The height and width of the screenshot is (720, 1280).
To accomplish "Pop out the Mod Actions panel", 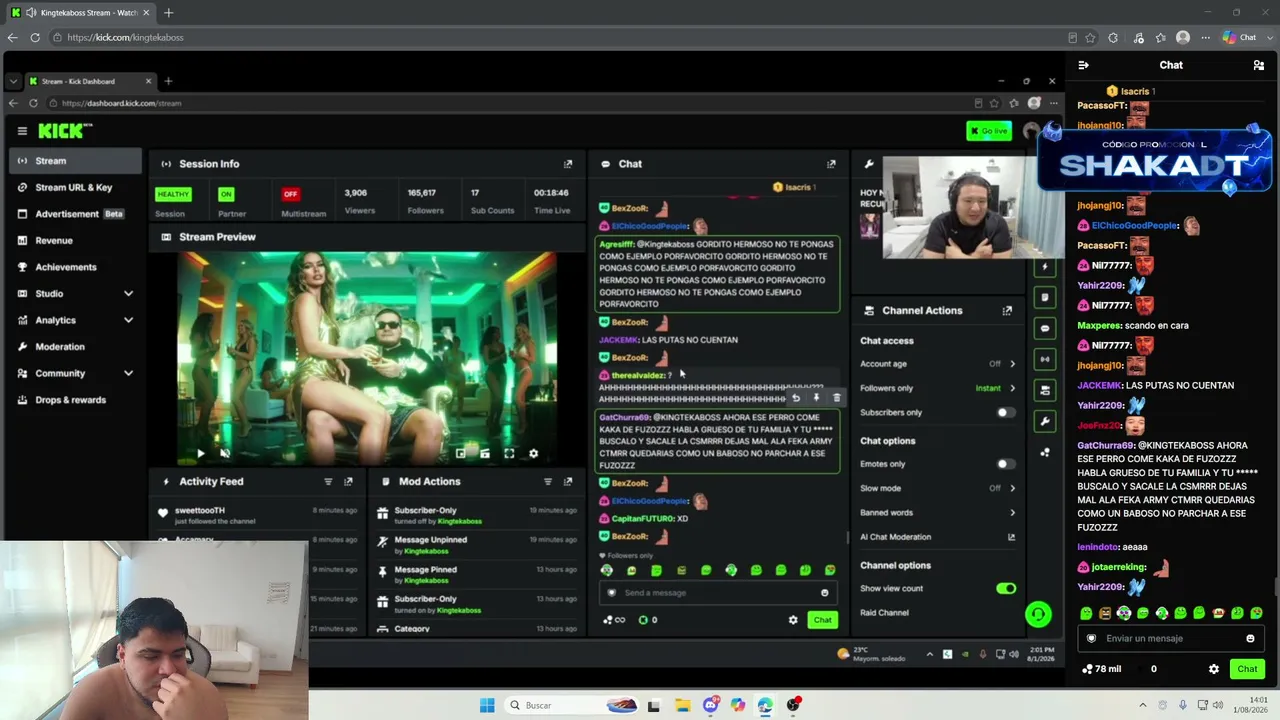I will [x=568, y=482].
